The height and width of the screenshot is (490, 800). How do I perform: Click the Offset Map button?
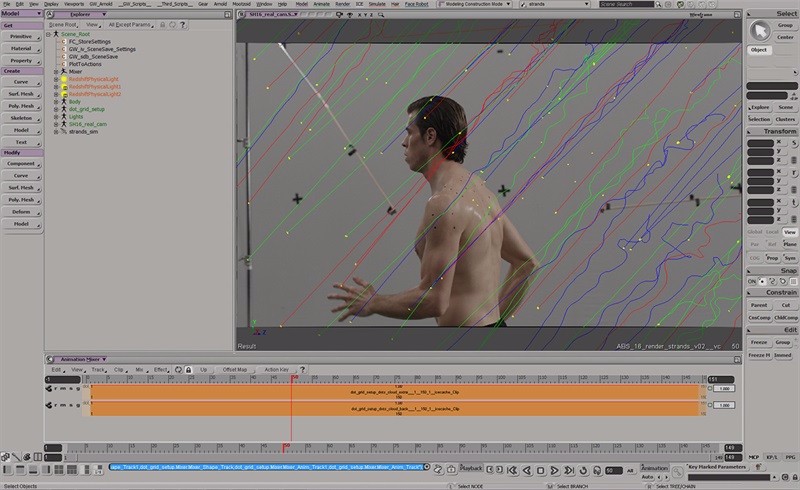tap(235, 370)
